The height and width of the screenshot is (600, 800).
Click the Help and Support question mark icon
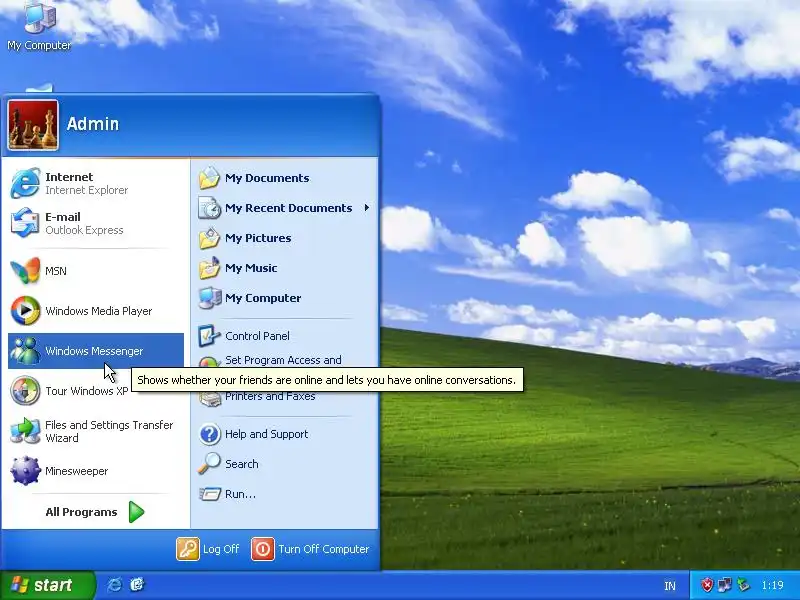[x=209, y=434]
